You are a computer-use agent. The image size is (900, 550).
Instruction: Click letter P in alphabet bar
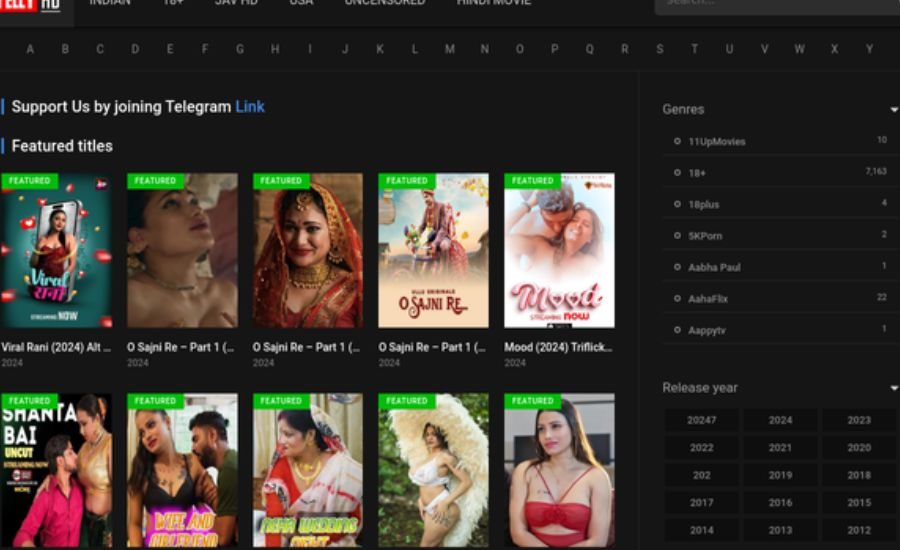click(554, 49)
